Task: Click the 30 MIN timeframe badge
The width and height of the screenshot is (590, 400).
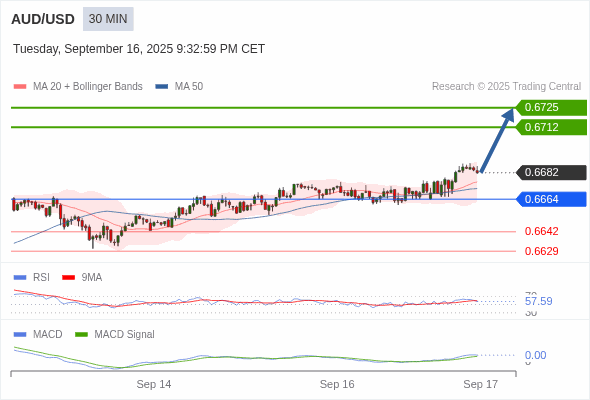Action: click(x=108, y=19)
